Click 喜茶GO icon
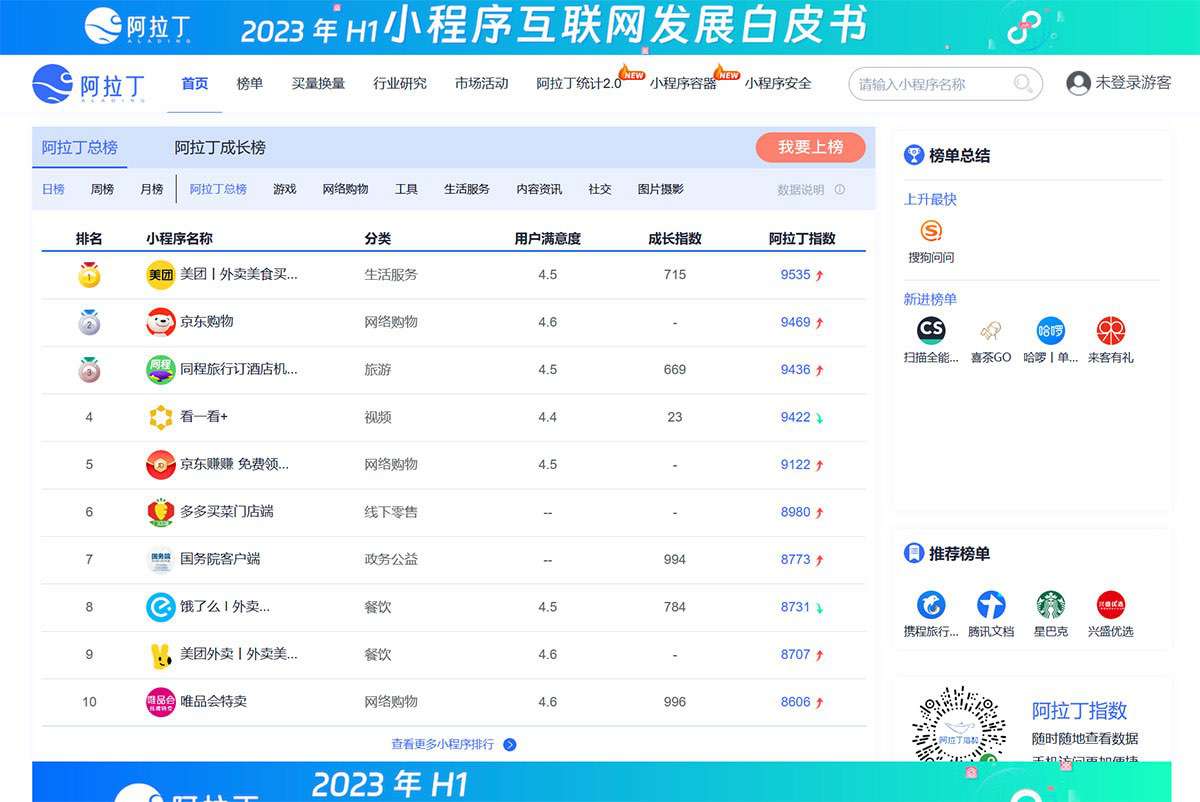This screenshot has height=802, width=1200. coord(991,331)
